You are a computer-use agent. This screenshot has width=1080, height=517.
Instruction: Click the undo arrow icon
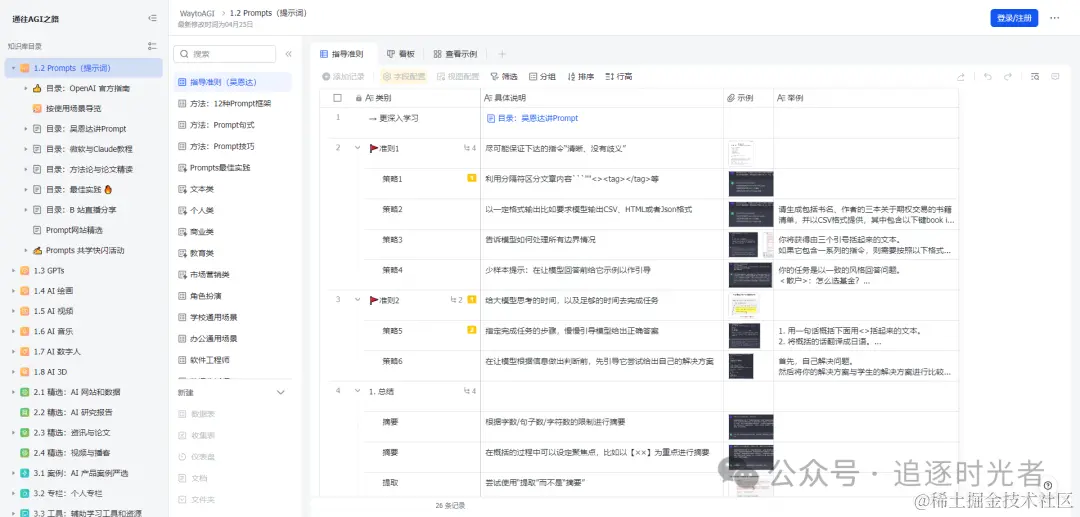(988, 77)
